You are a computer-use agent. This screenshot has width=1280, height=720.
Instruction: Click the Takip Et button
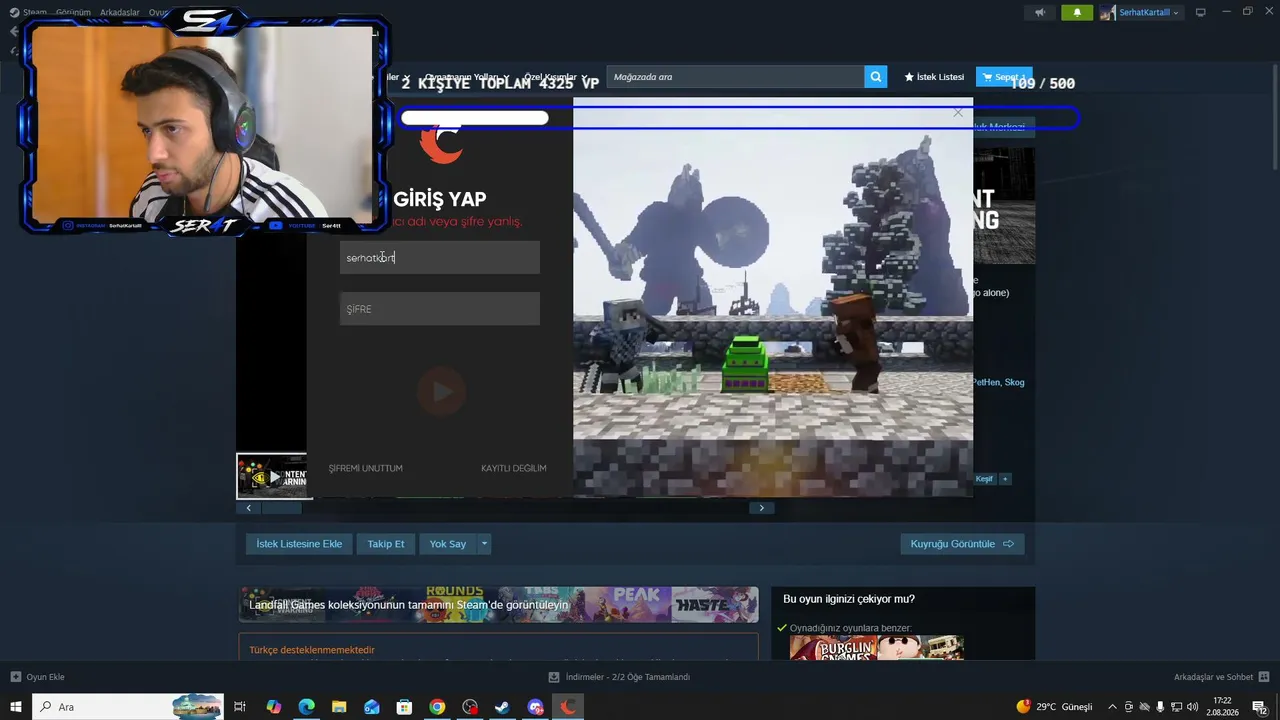point(386,544)
